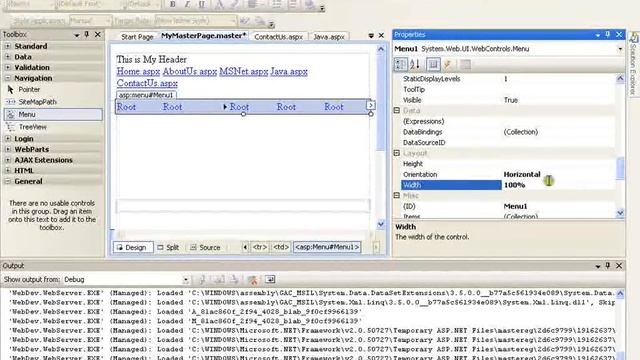Switch to Start Page tab
The height and width of the screenshot is (360, 640).
pos(137,37)
